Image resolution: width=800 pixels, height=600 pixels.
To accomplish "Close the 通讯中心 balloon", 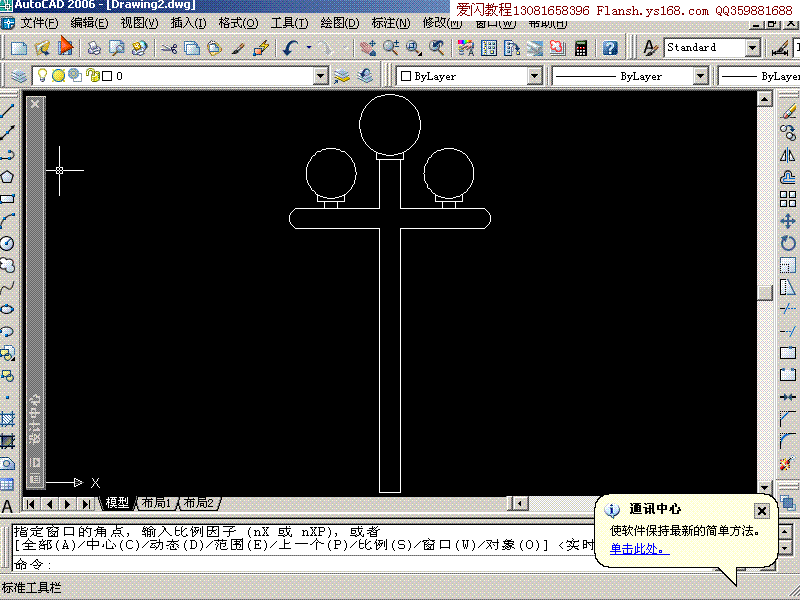I will tap(761, 511).
